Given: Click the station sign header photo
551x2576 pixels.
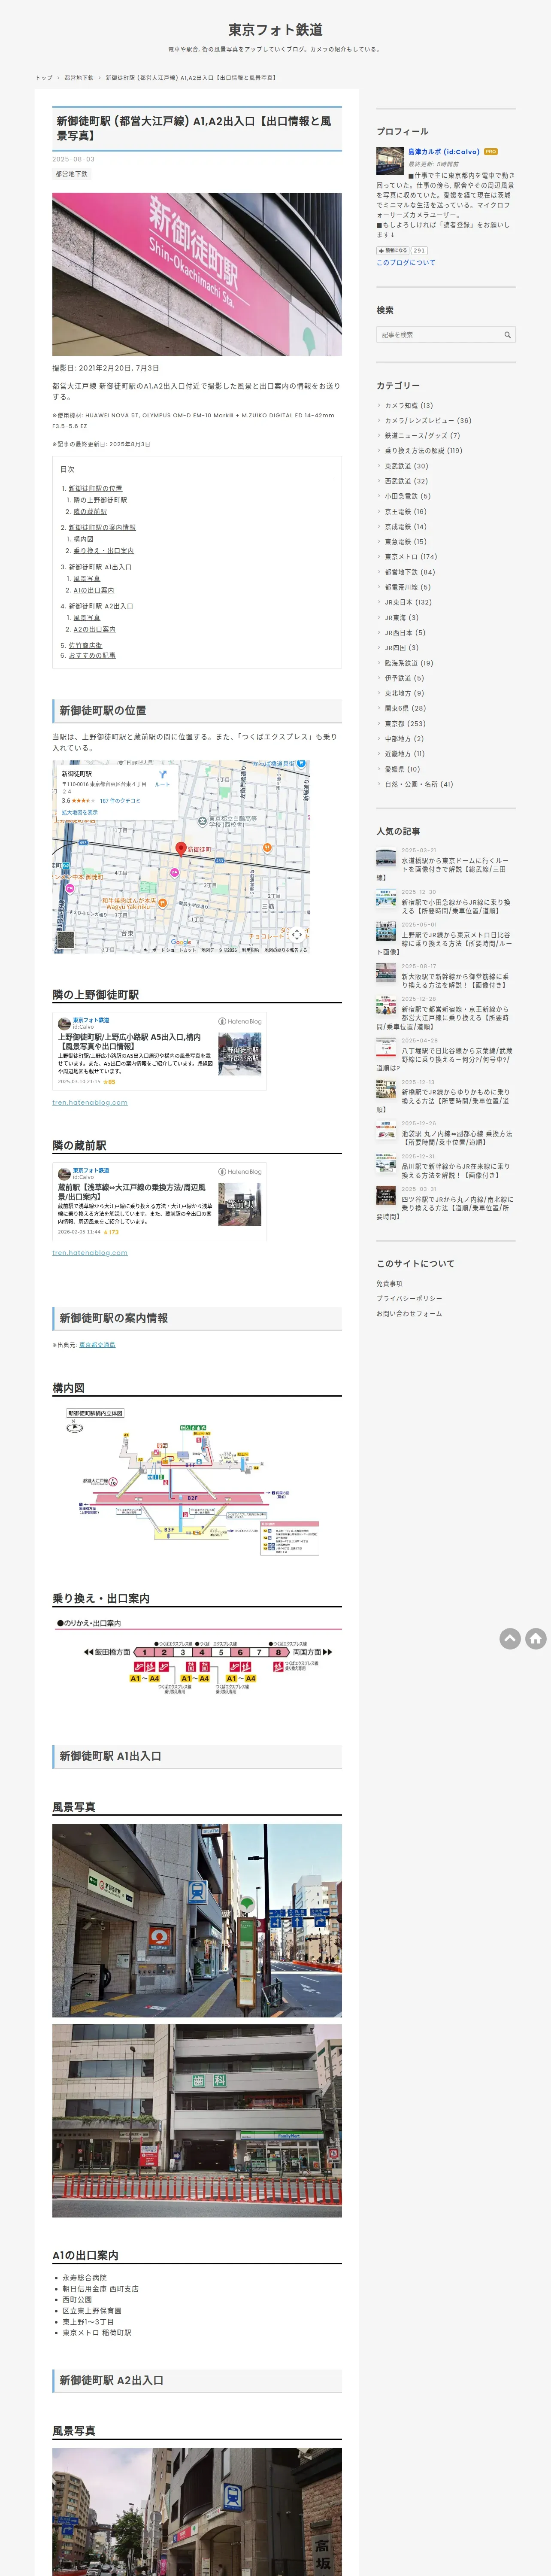Looking at the screenshot, I should click(197, 274).
